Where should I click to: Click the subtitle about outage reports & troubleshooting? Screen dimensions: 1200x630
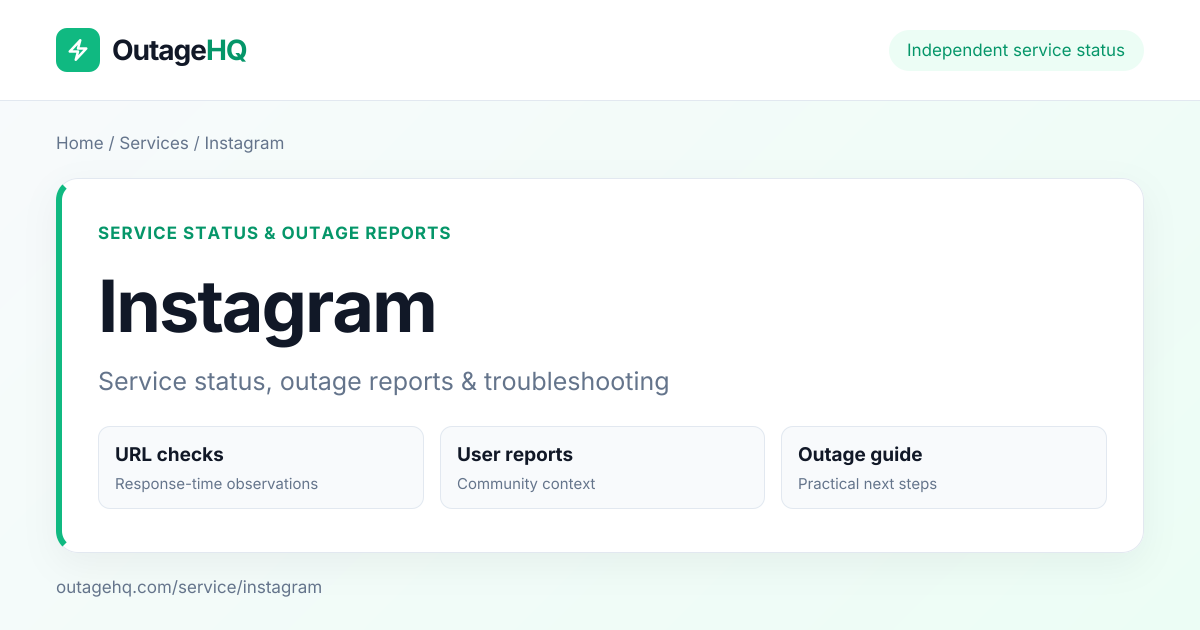pos(384,381)
